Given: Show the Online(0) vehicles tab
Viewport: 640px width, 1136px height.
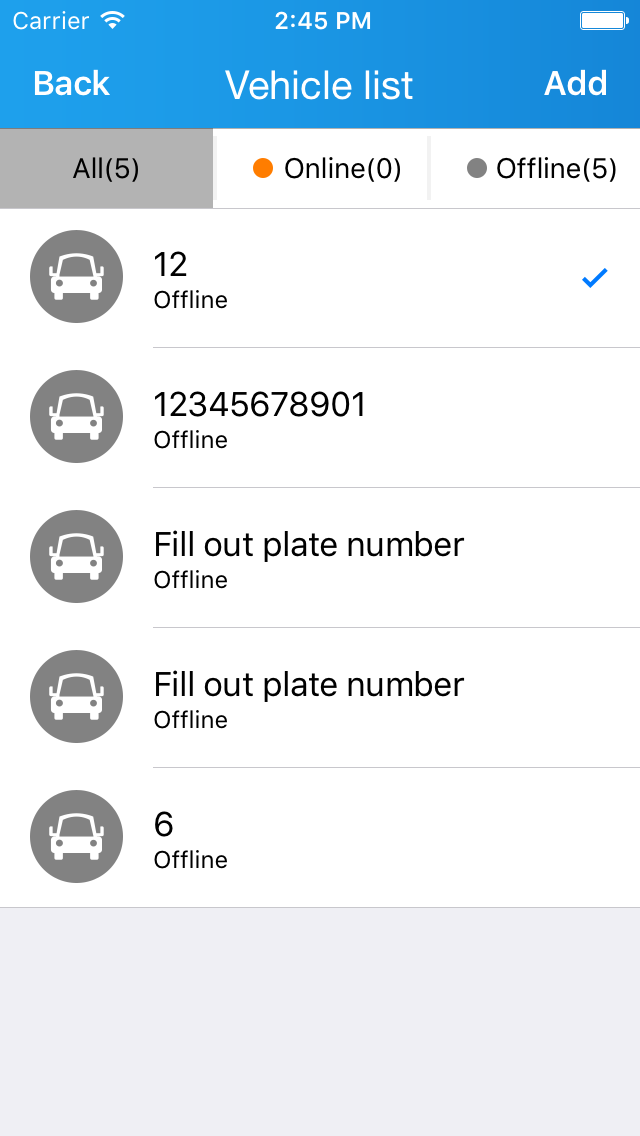Looking at the screenshot, I should click(x=327, y=168).
